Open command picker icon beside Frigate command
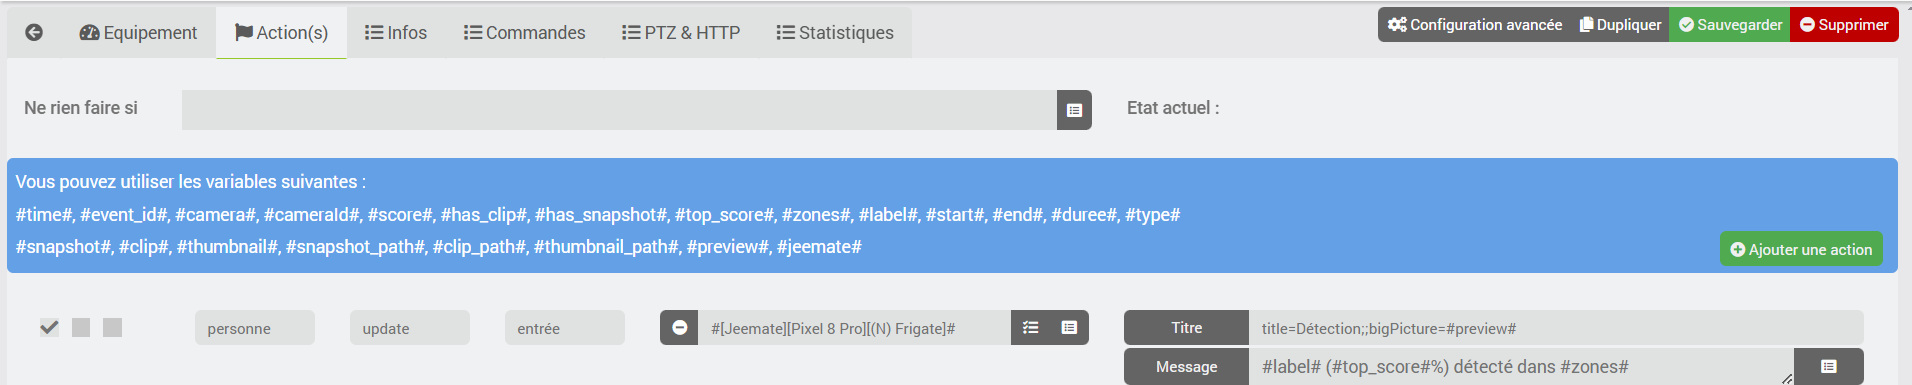 1069,328
